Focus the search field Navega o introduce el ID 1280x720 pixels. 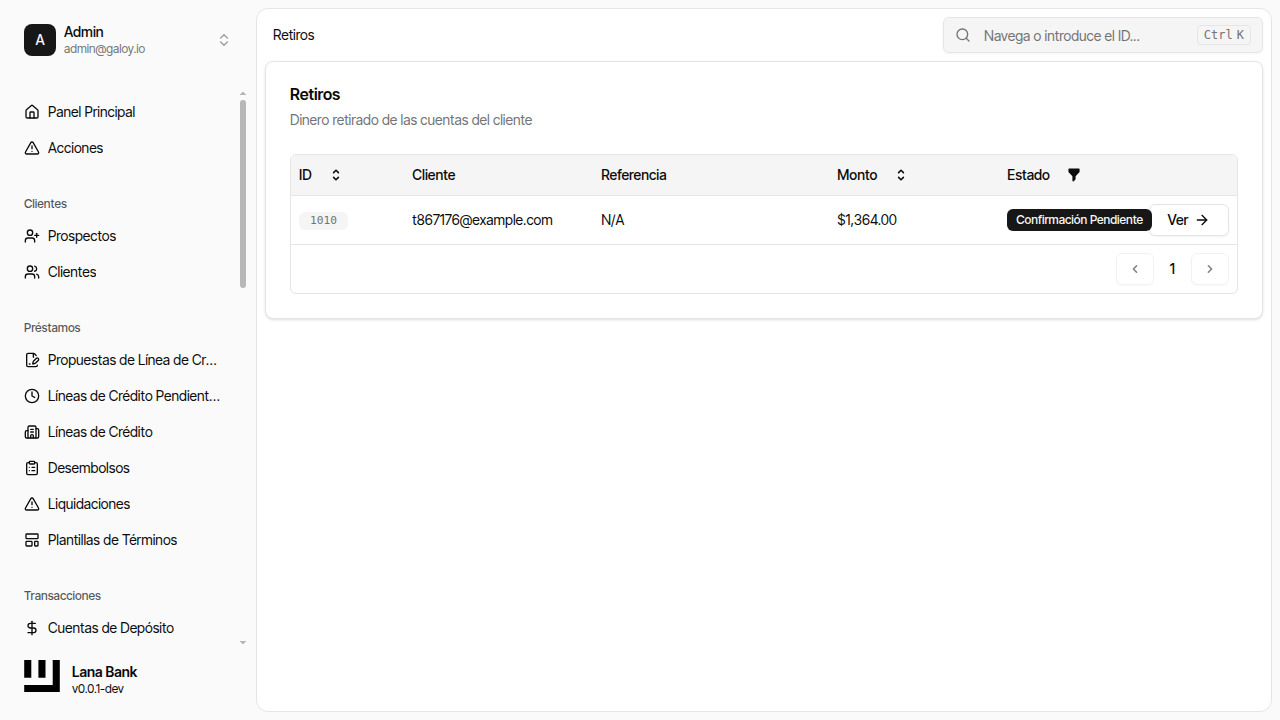(1085, 35)
